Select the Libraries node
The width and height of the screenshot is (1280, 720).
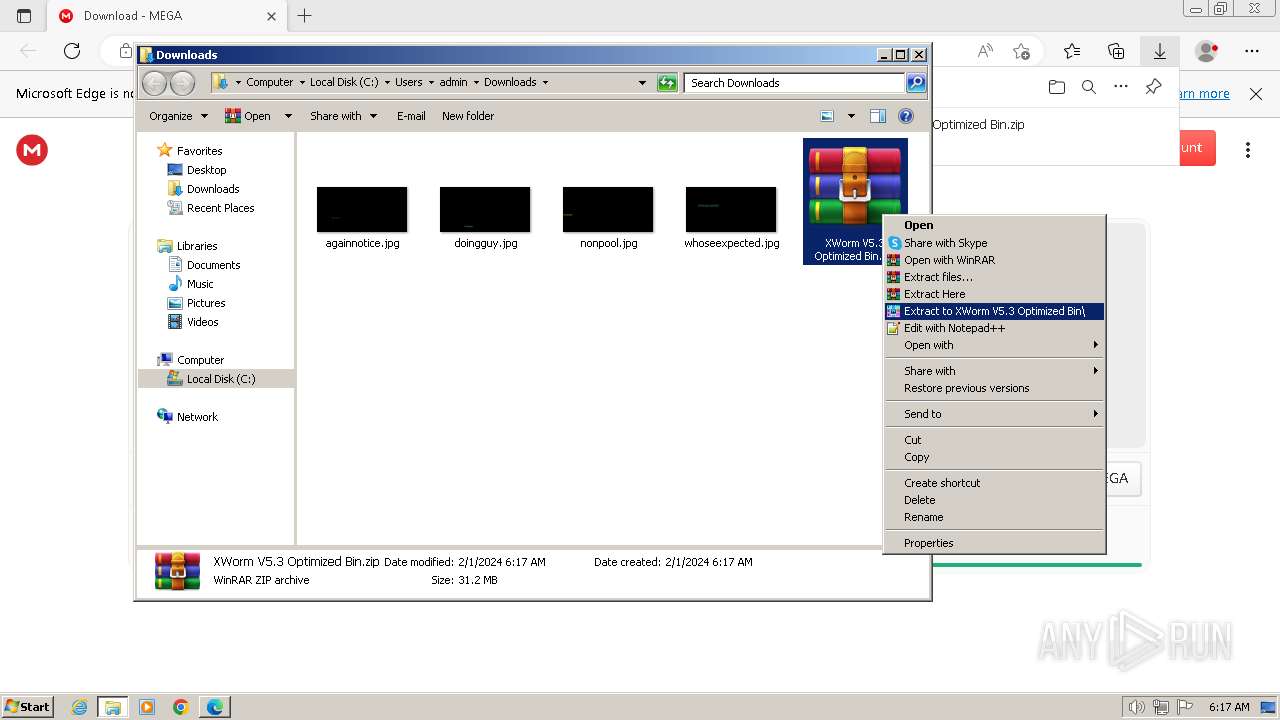[197, 246]
